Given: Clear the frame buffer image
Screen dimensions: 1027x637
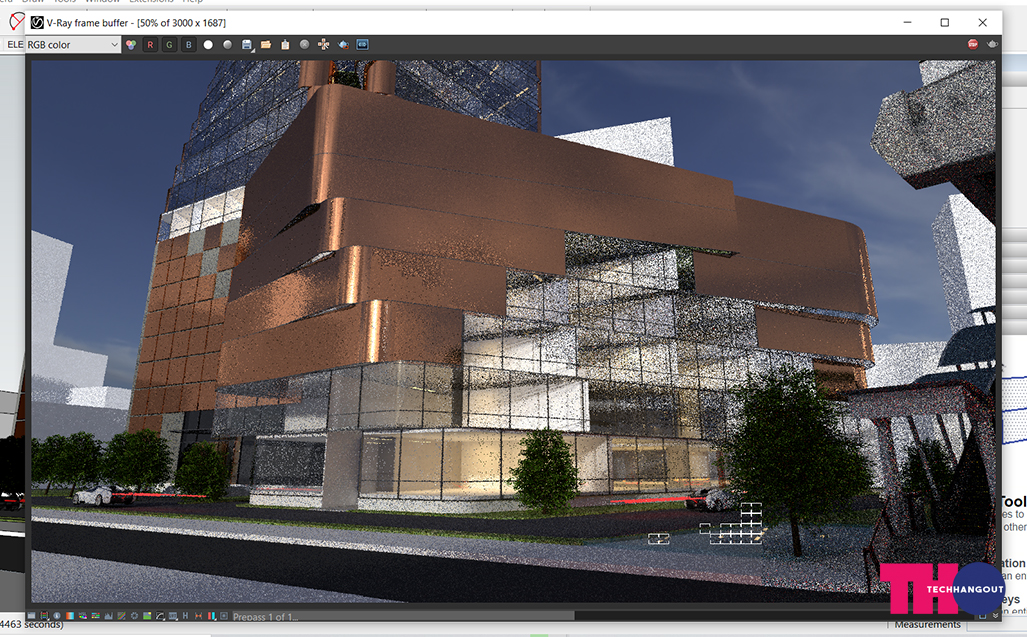Looking at the screenshot, I should 305,45.
